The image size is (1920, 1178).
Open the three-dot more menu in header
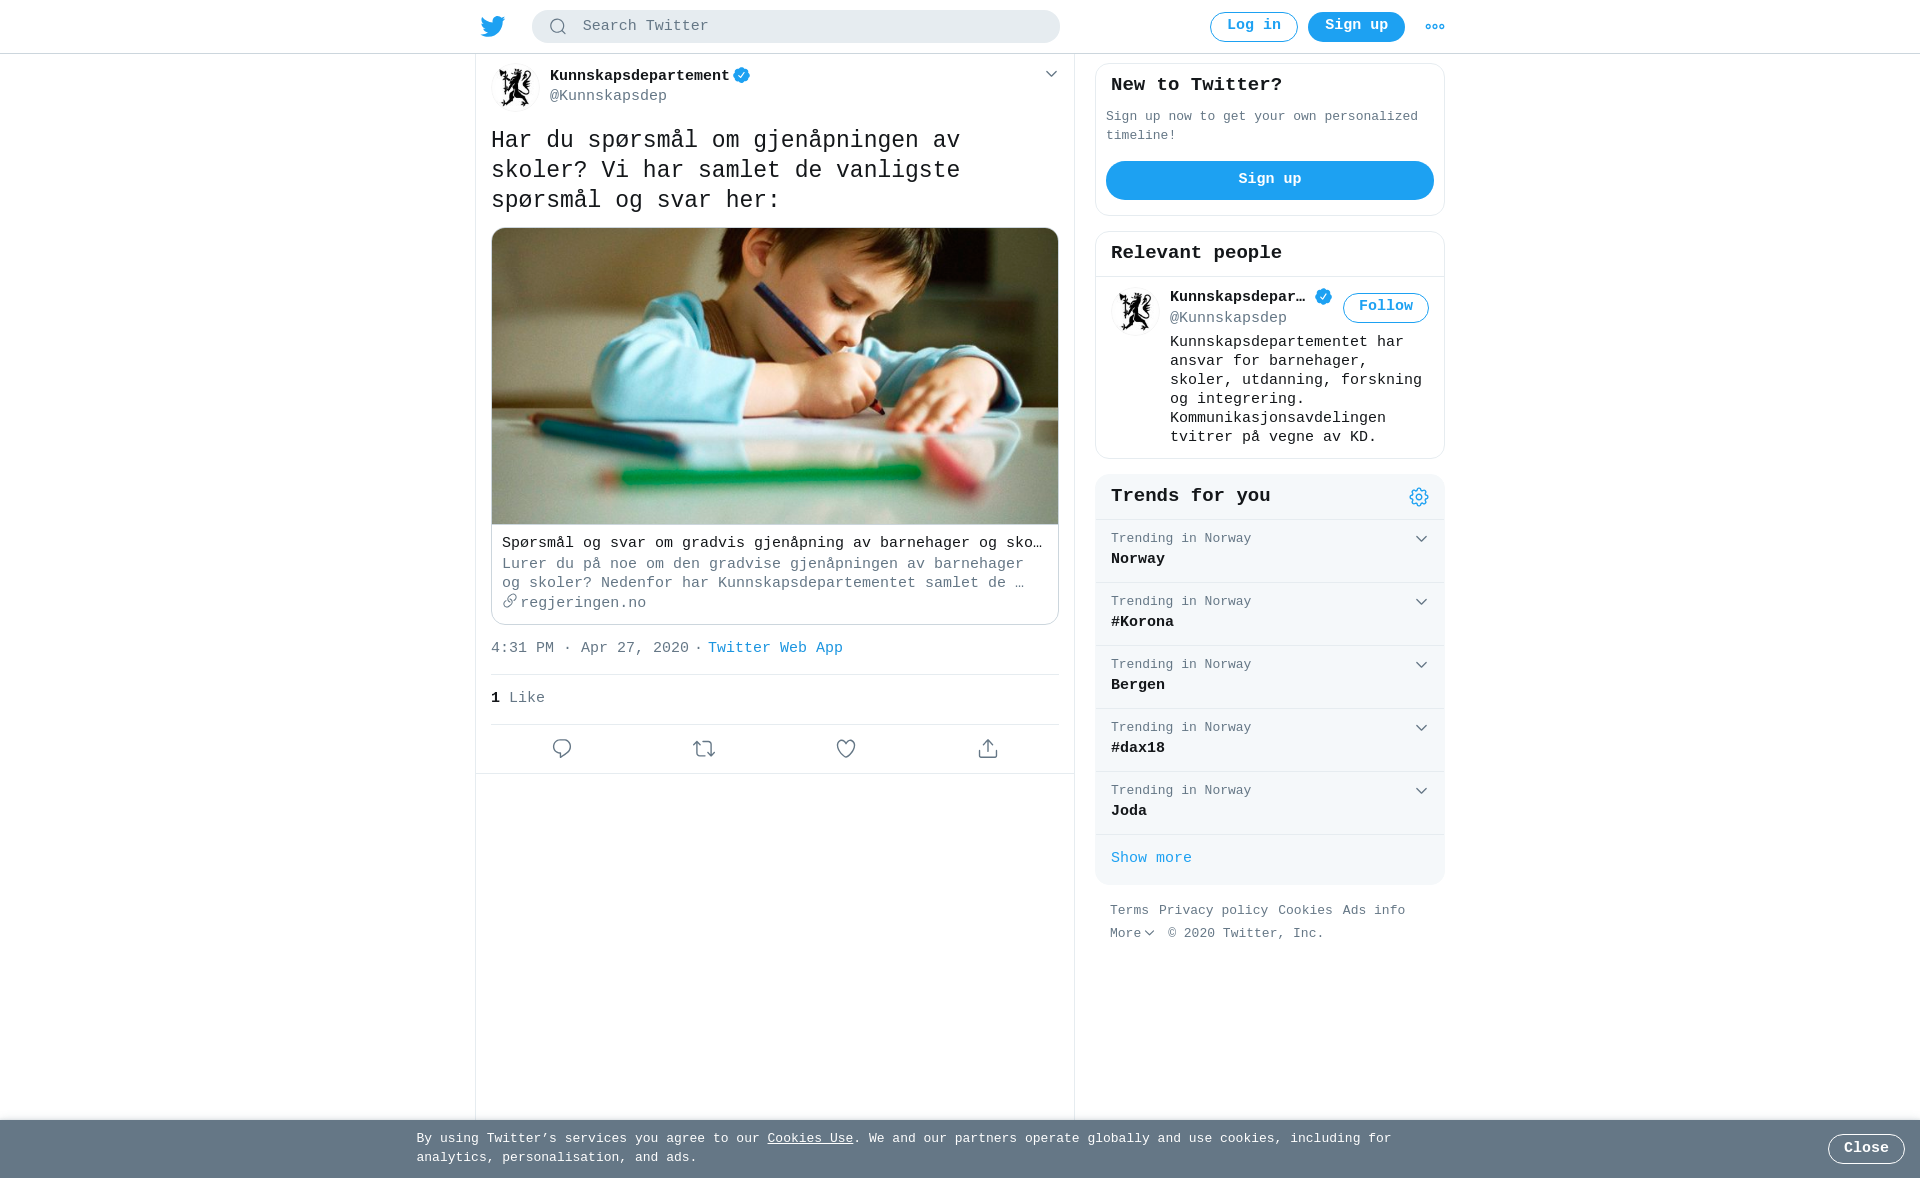tap(1435, 27)
